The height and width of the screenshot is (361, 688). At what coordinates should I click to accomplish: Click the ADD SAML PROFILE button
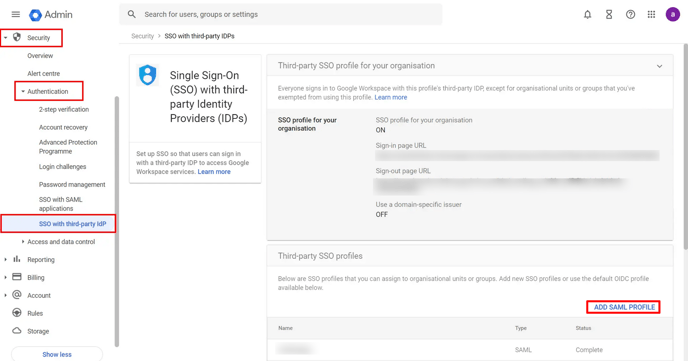coord(624,307)
